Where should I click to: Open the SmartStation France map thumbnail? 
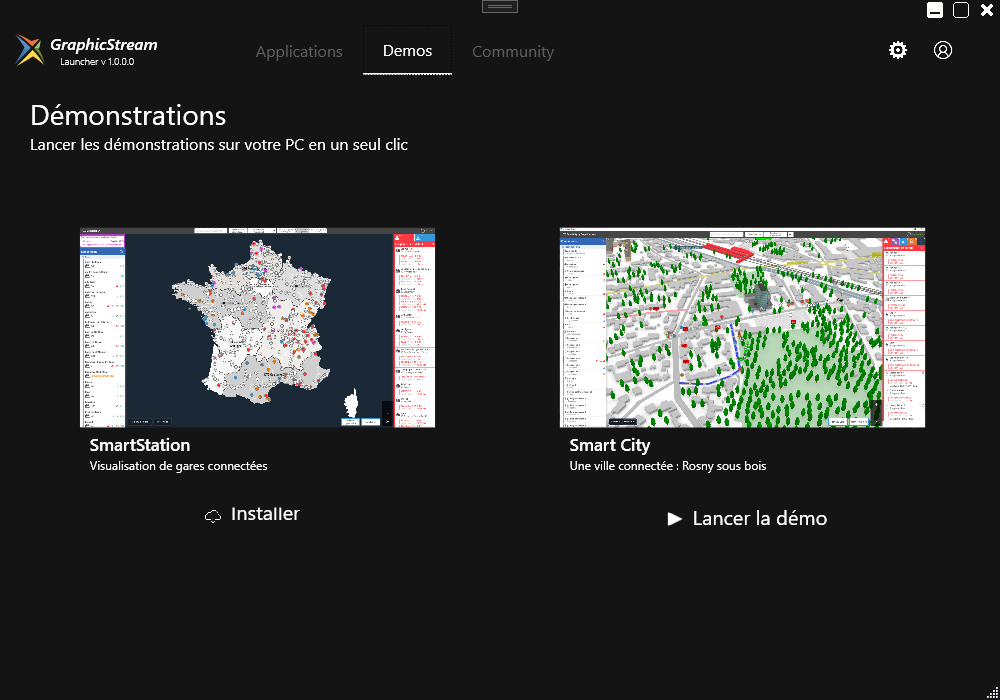click(257, 327)
